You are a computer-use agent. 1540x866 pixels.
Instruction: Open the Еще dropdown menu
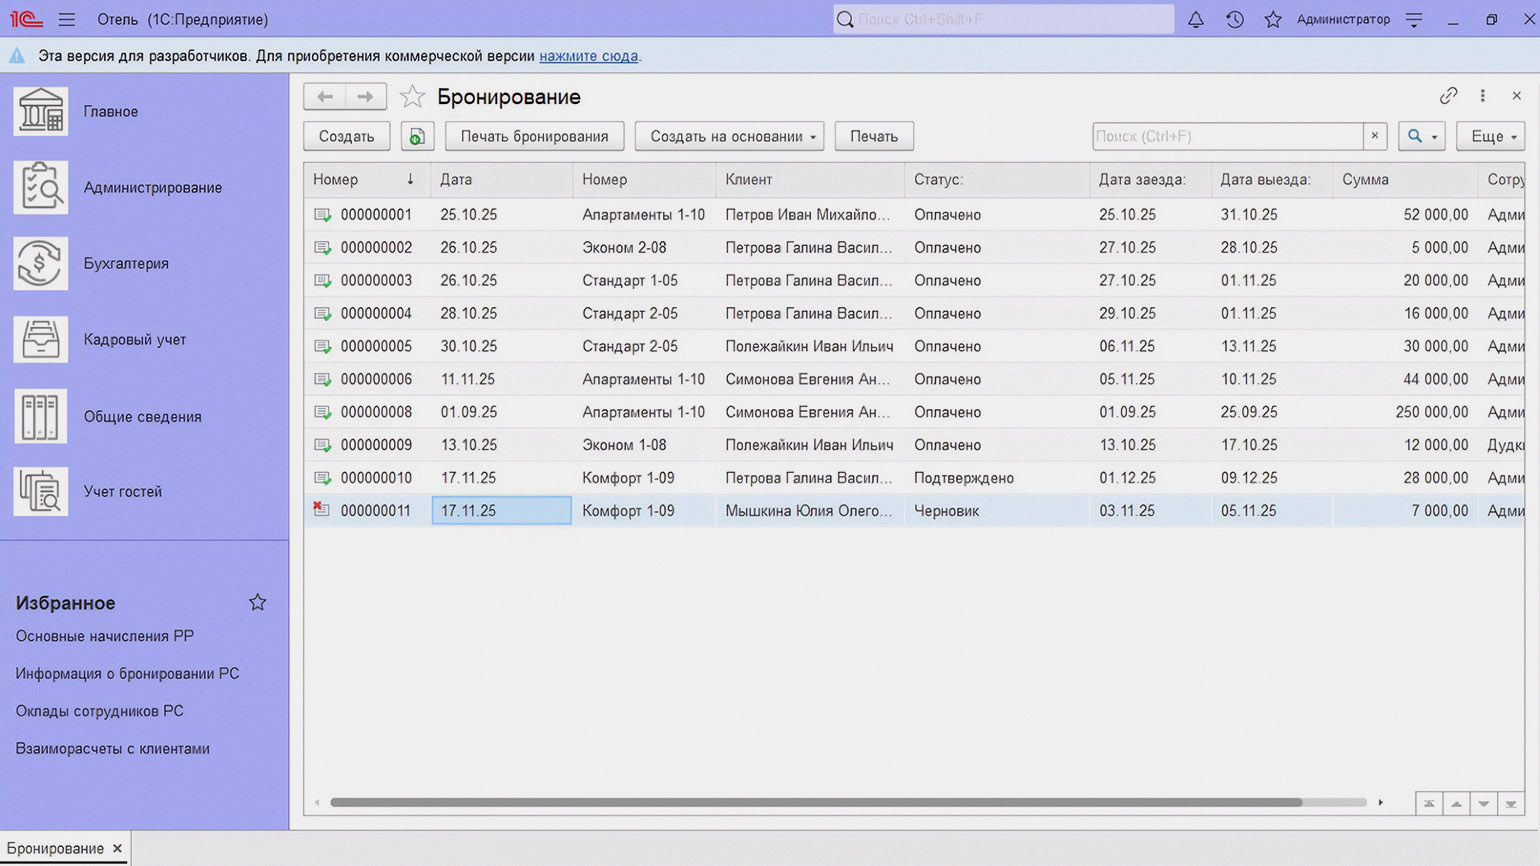1490,136
